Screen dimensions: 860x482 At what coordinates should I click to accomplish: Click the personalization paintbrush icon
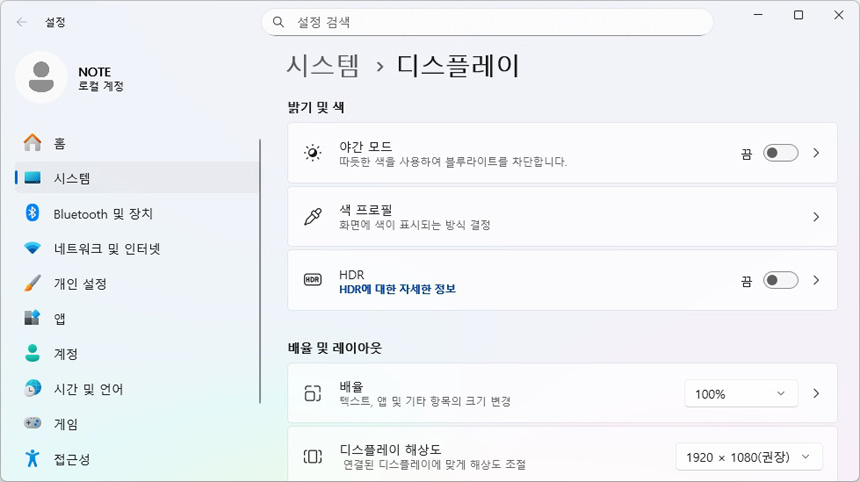point(33,283)
